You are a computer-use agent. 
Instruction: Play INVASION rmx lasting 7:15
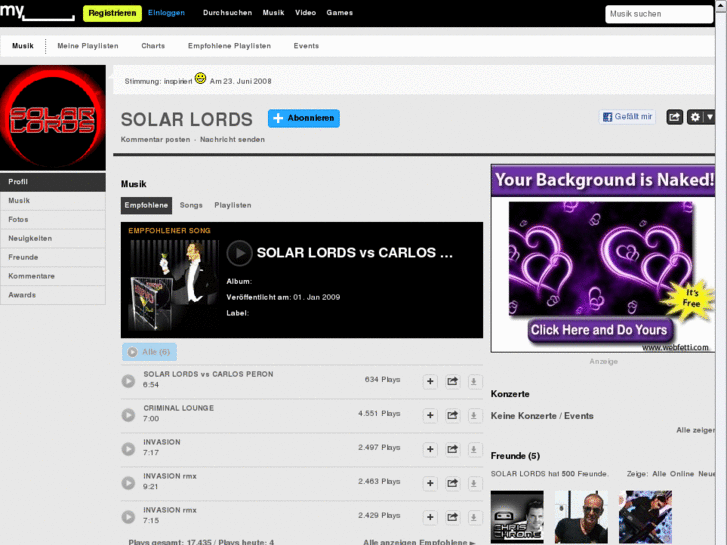pyautogui.click(x=128, y=517)
